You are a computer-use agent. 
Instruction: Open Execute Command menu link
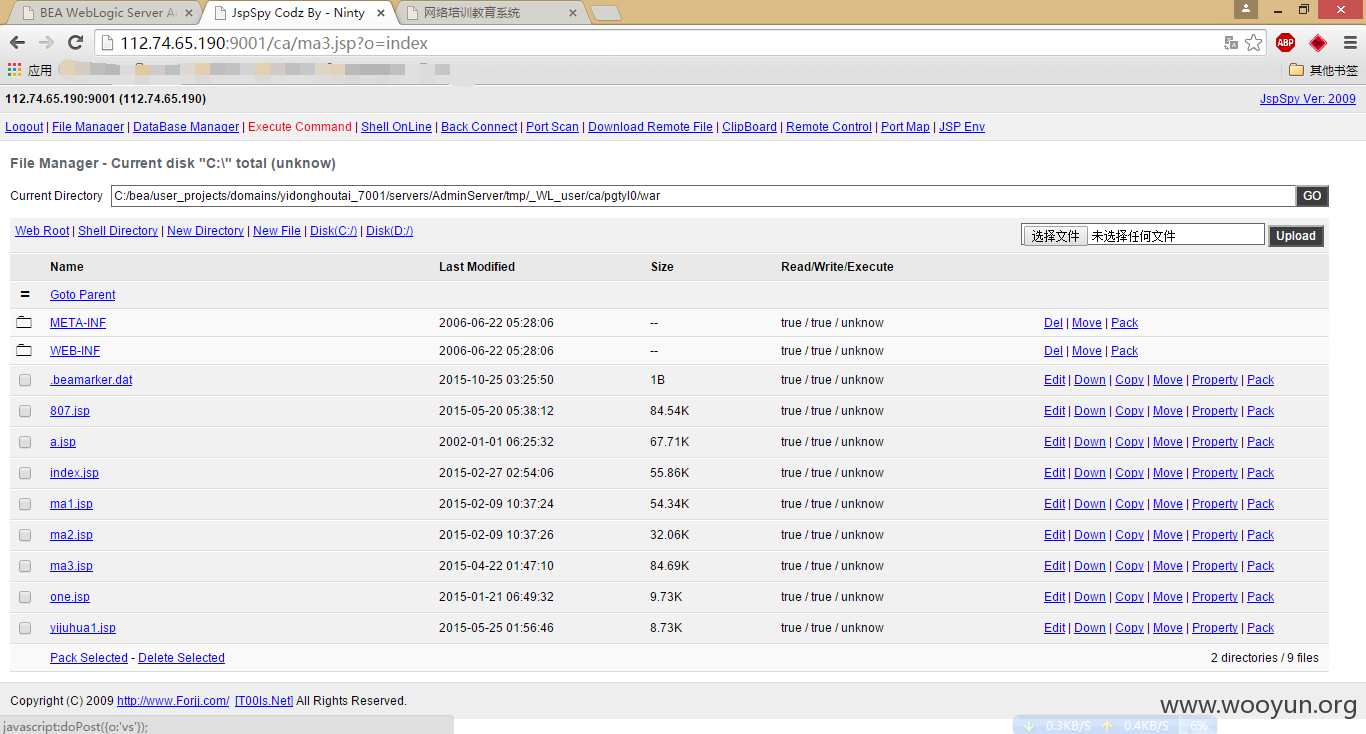click(x=300, y=127)
